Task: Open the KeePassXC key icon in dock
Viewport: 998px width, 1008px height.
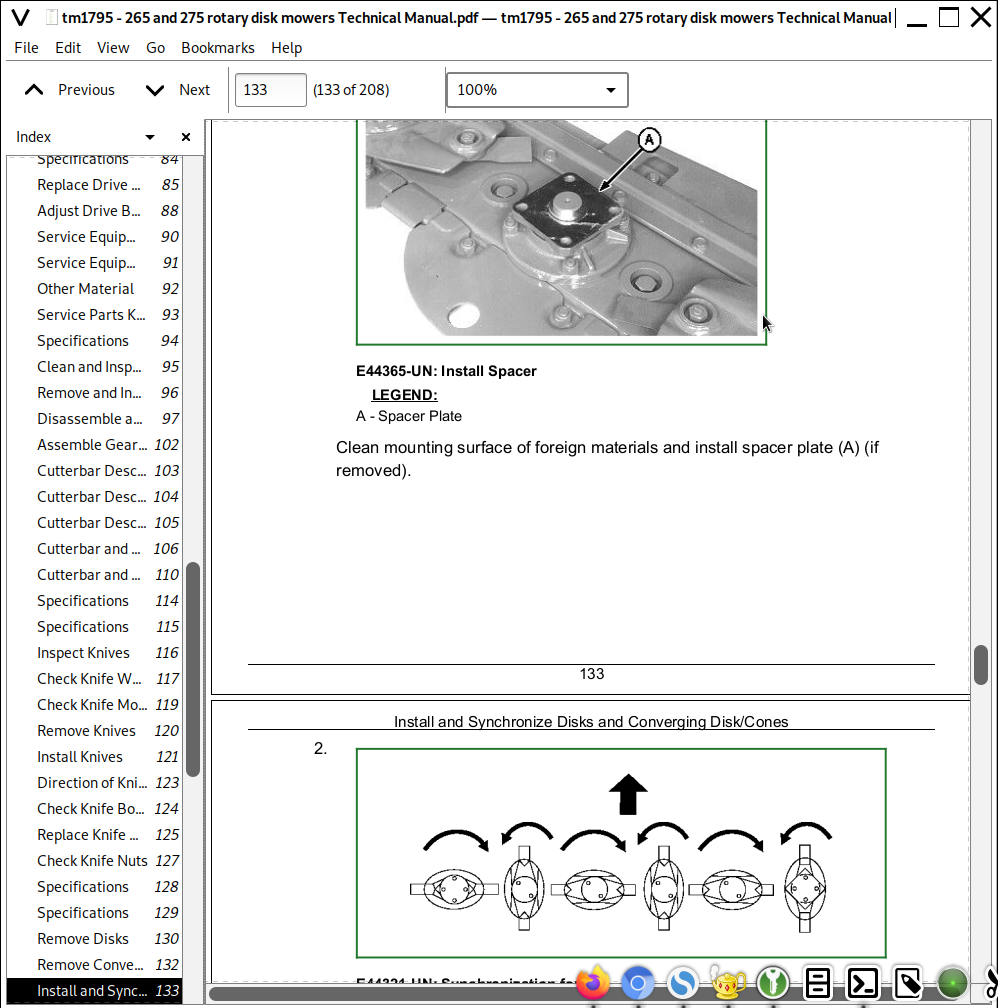Action: click(x=773, y=982)
